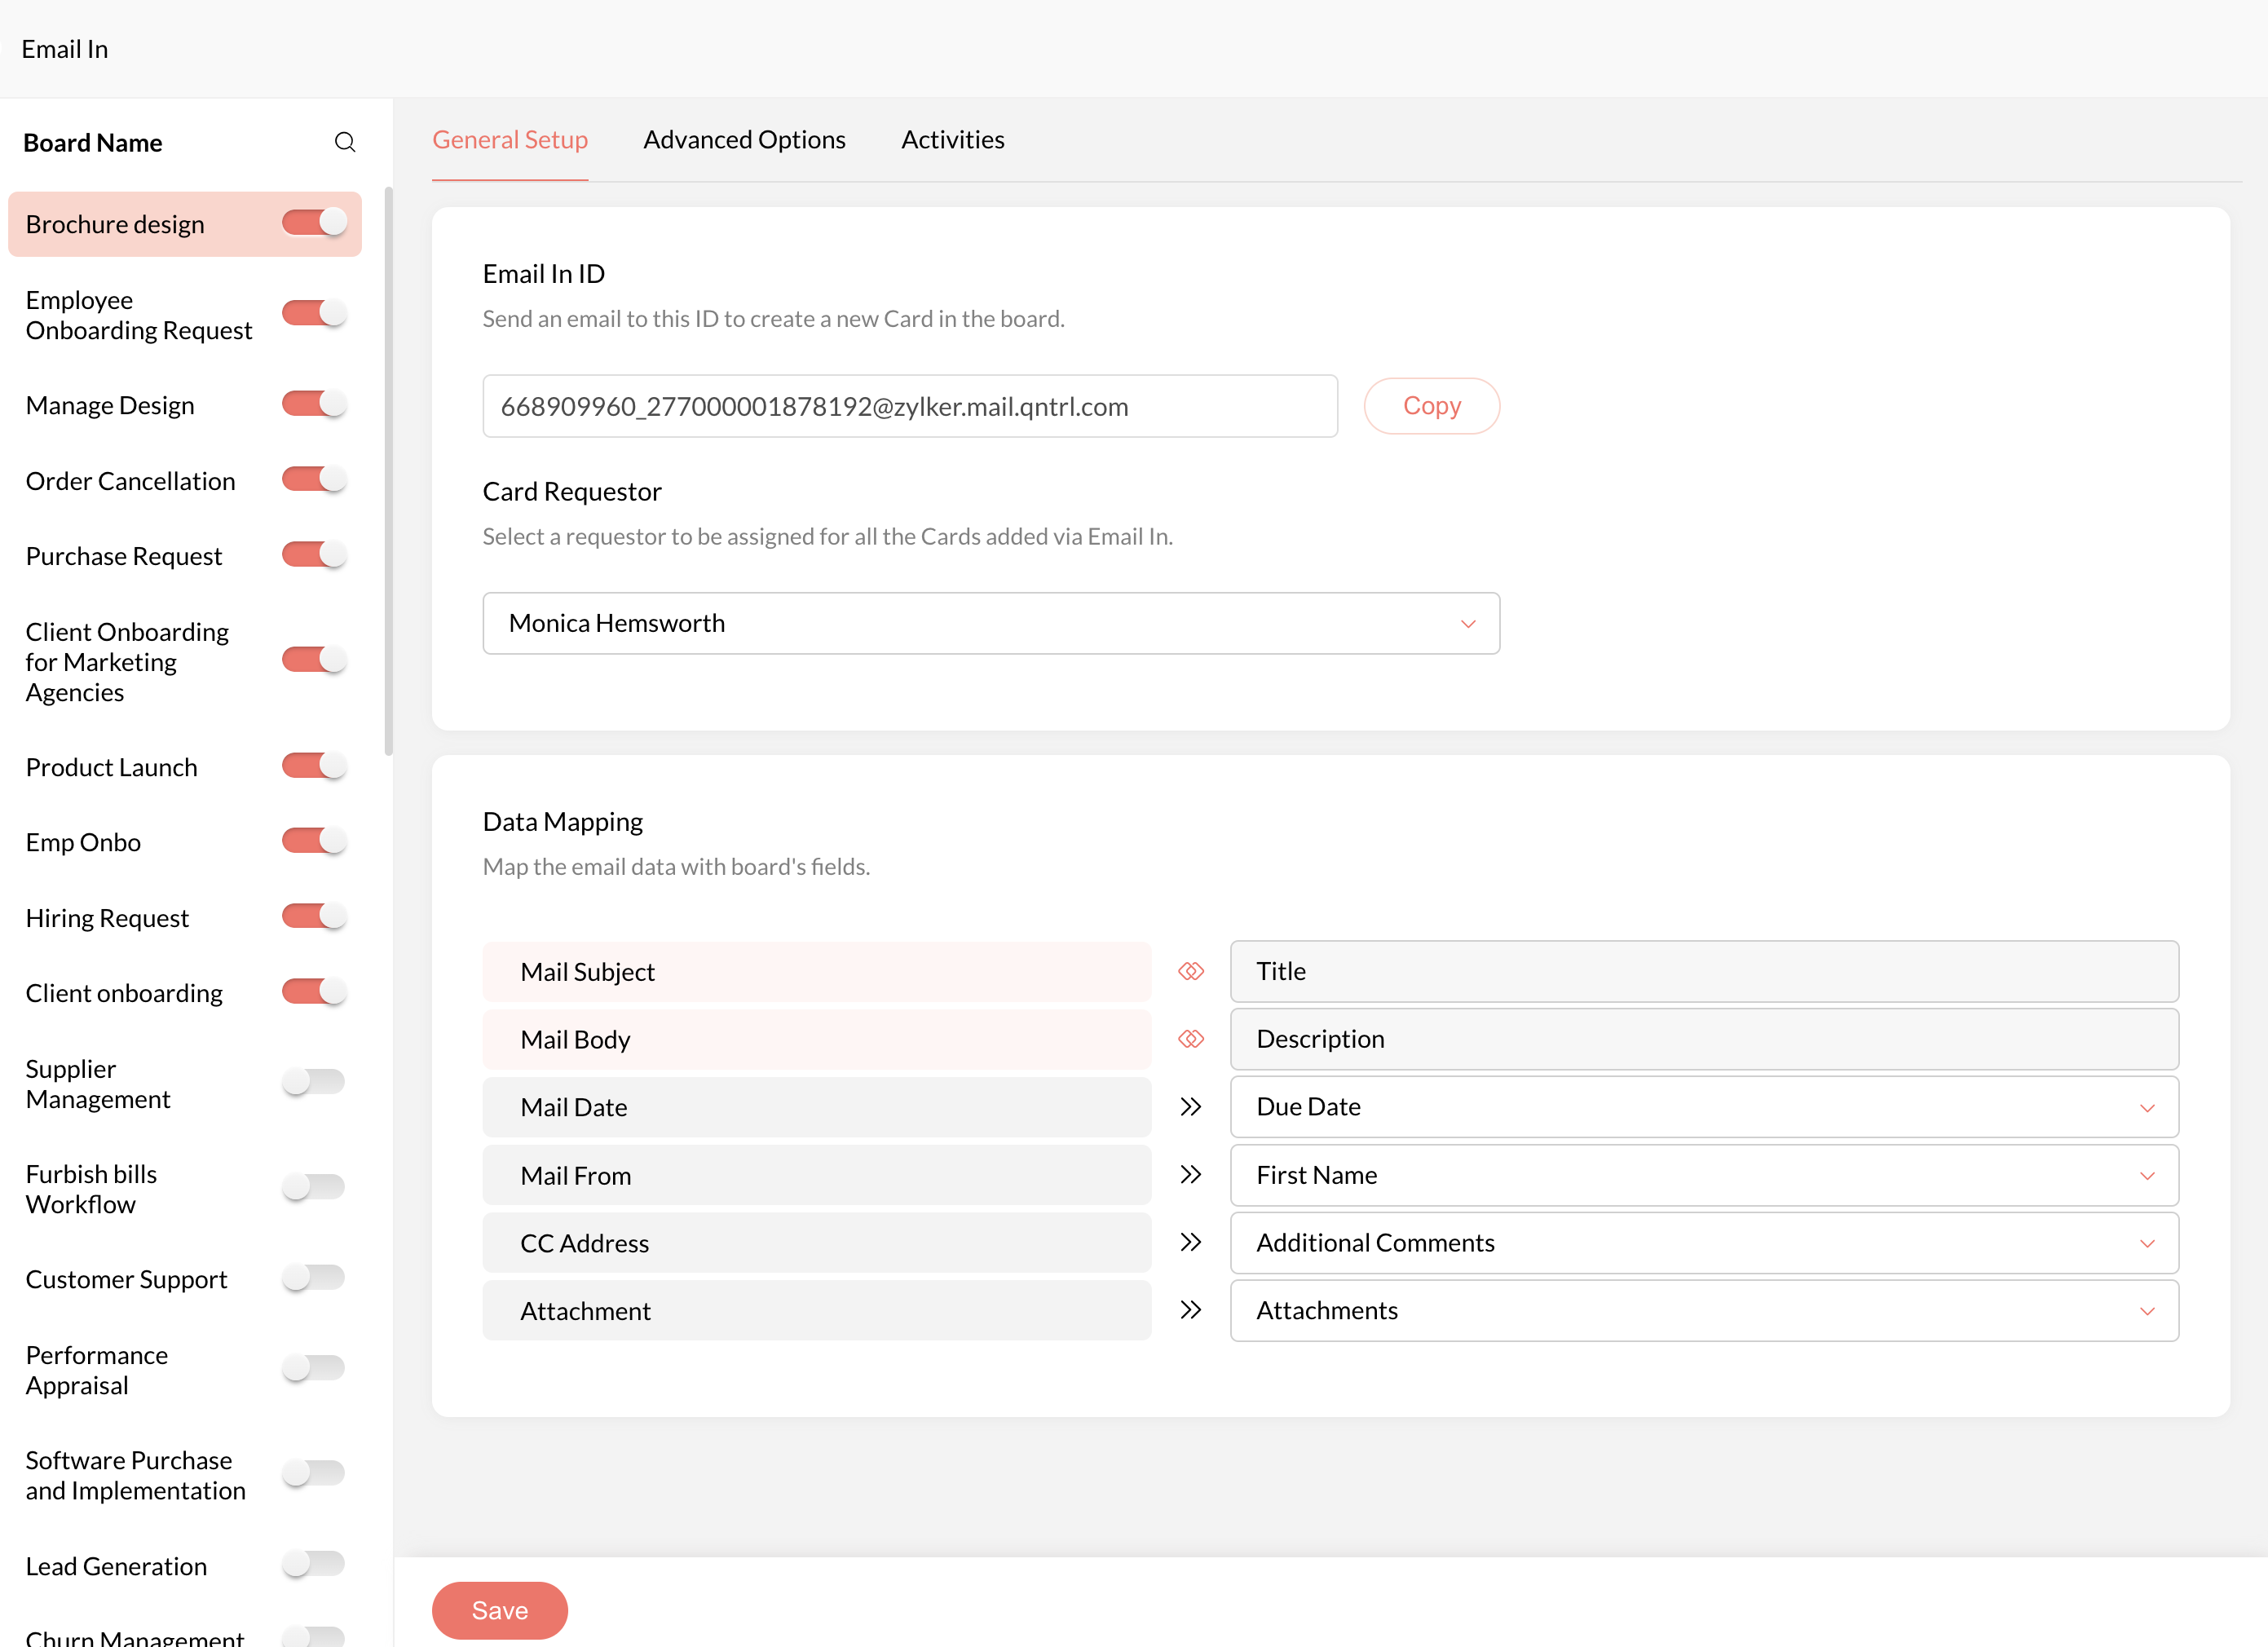Screen dimensions: 2268x1647
Task: Click the double-arrow icon next to CC Address
Action: (1190, 1243)
